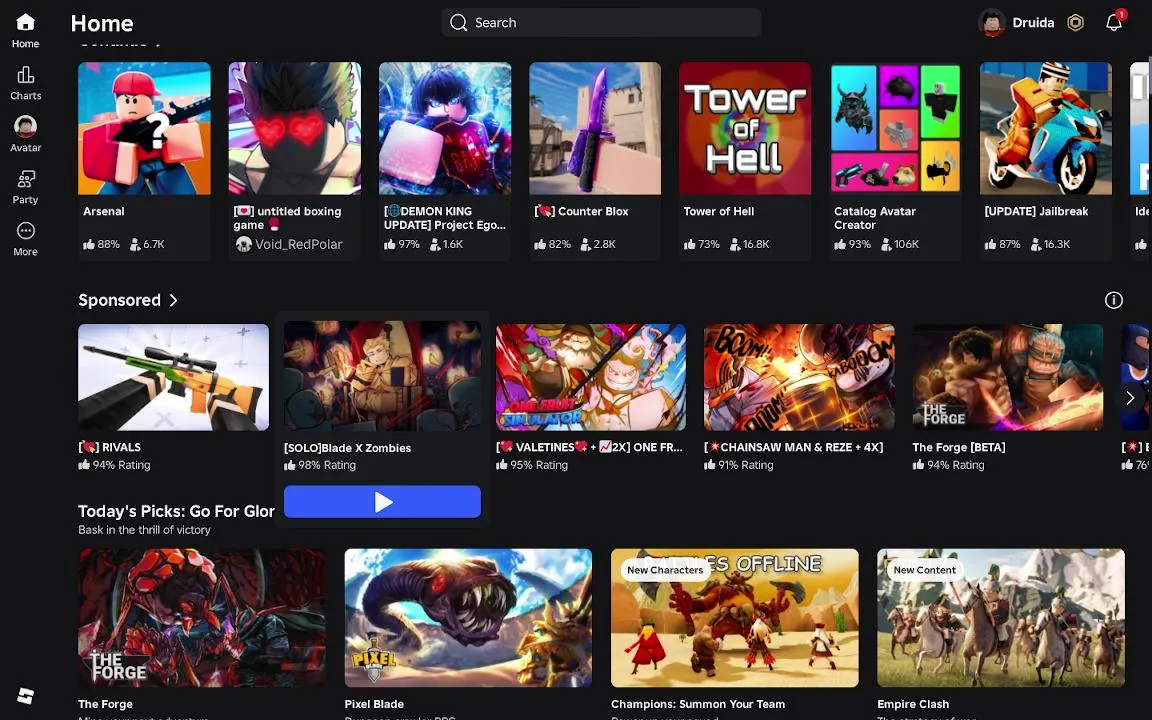Open Jailbreak game thumbnail

coord(1045,129)
